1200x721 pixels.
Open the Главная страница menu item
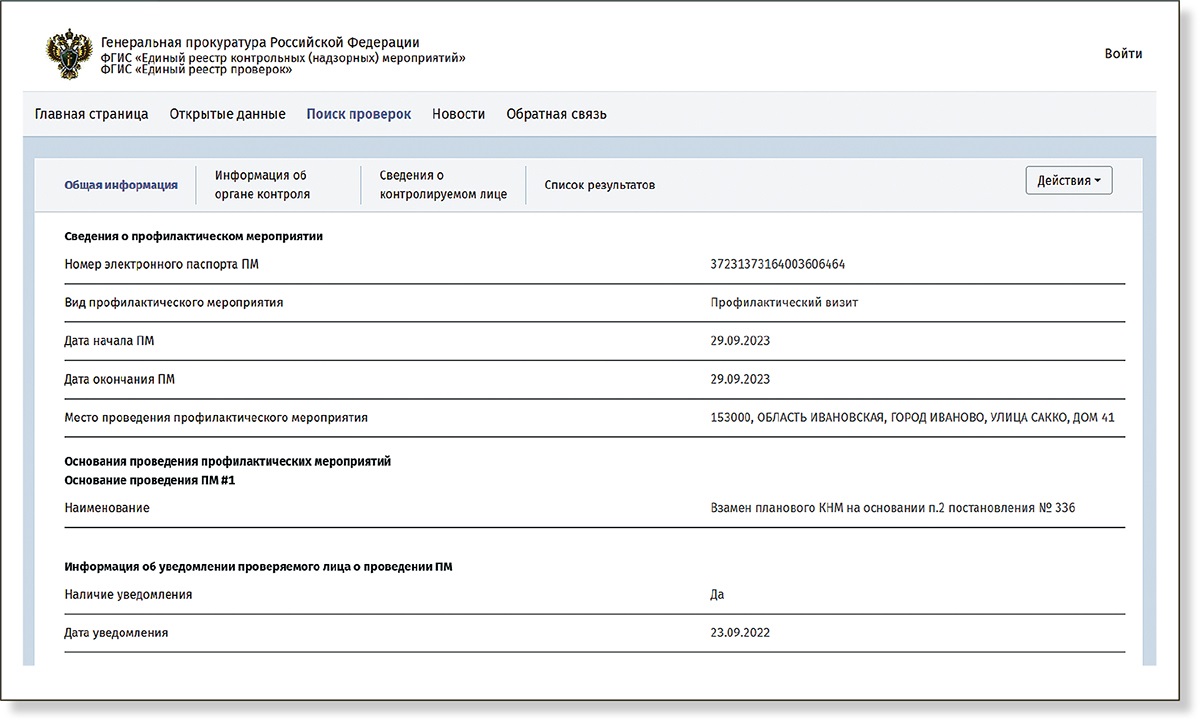point(91,114)
